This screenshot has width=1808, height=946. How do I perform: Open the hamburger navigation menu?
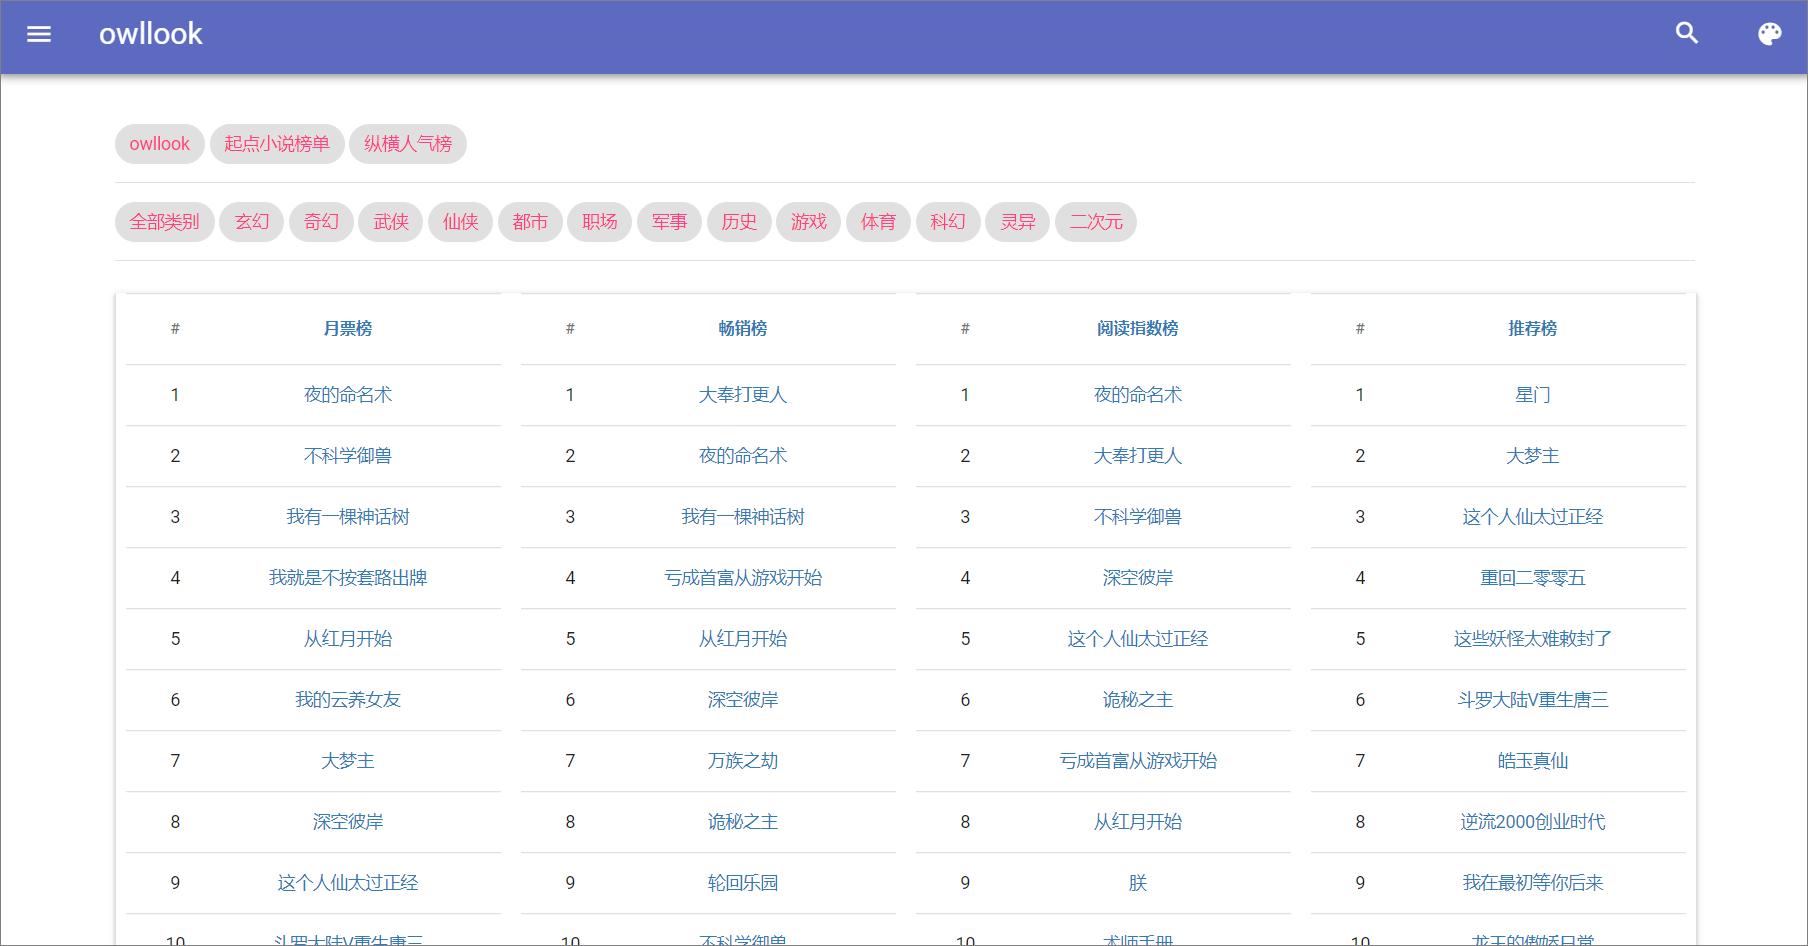click(39, 34)
